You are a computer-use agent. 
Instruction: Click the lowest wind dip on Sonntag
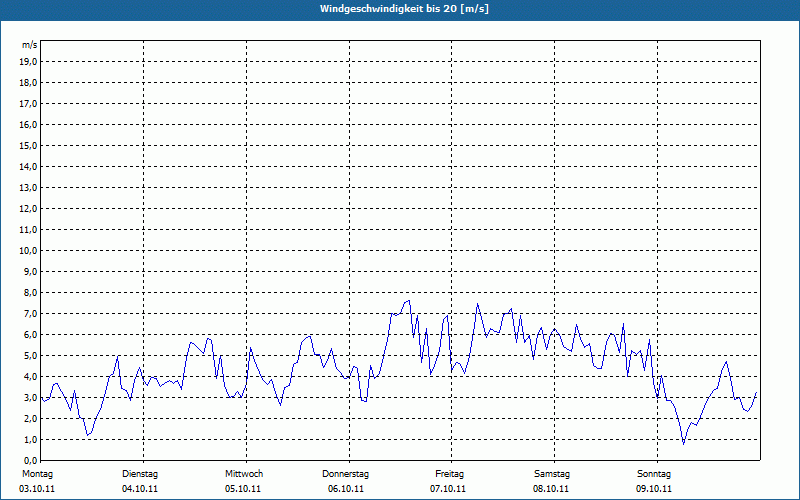coord(684,444)
